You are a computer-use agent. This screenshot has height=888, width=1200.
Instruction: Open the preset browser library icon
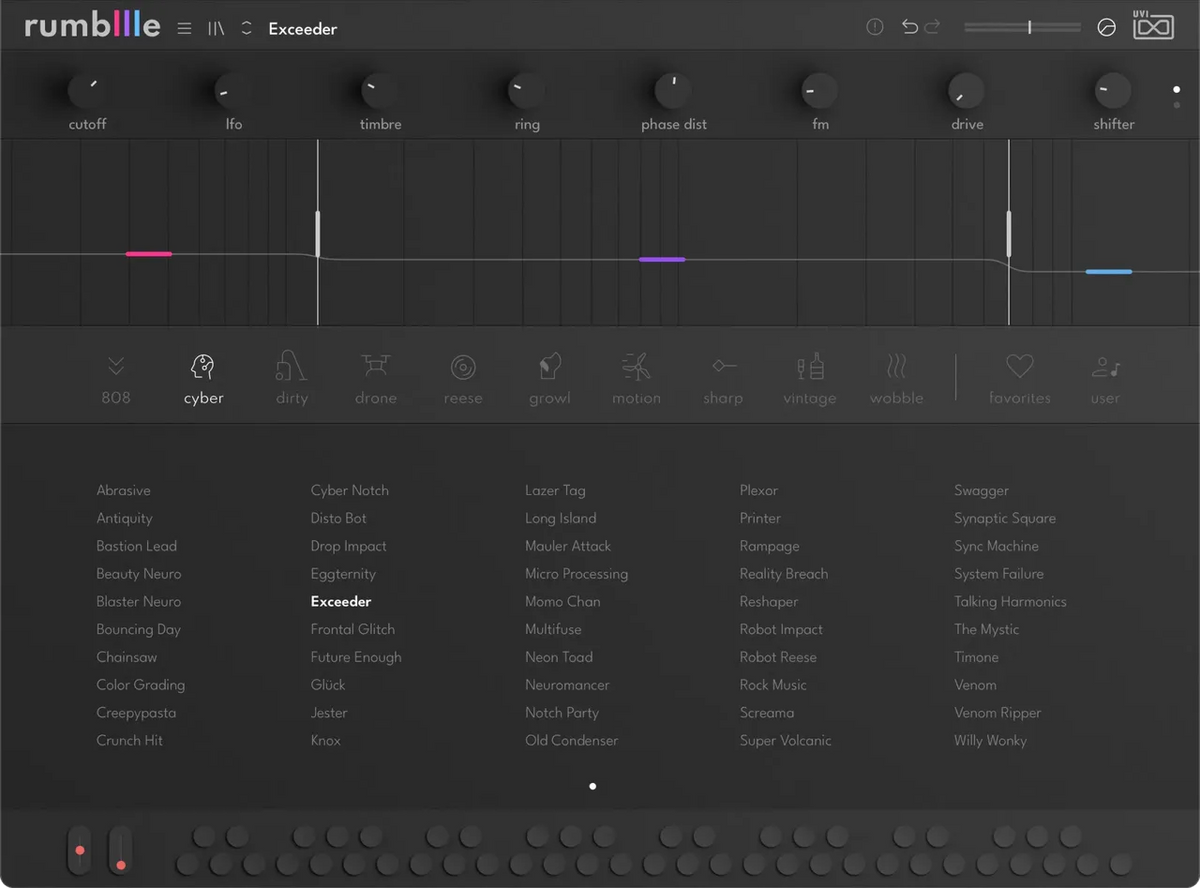[x=216, y=28]
